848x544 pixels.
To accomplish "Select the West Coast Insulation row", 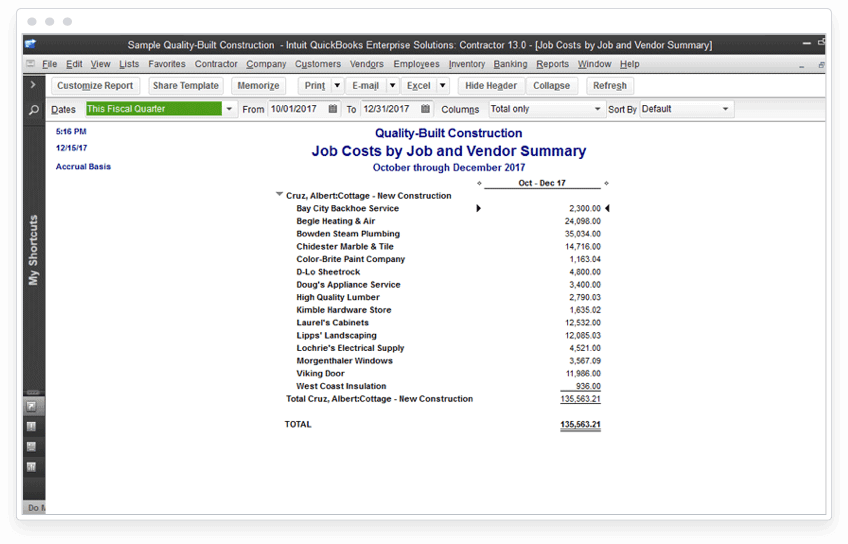I will (x=448, y=386).
